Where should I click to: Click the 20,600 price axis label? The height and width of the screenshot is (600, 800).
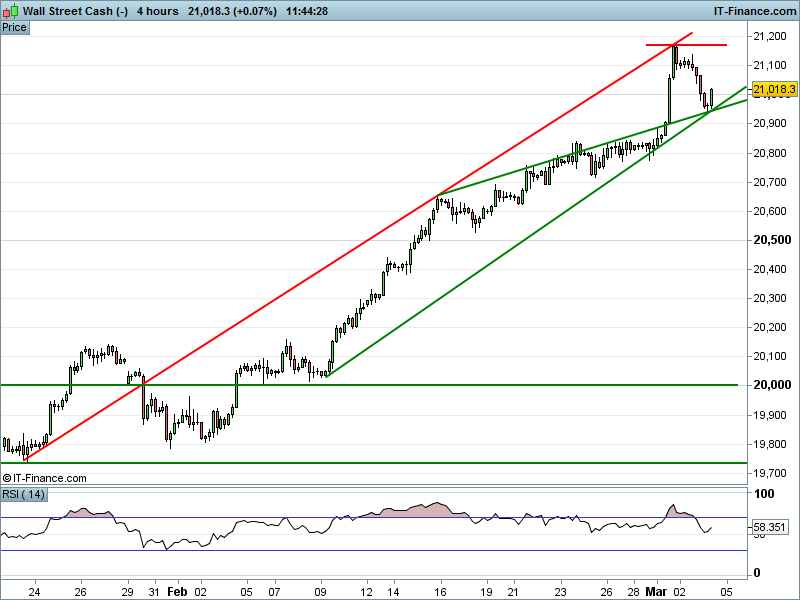click(770, 211)
